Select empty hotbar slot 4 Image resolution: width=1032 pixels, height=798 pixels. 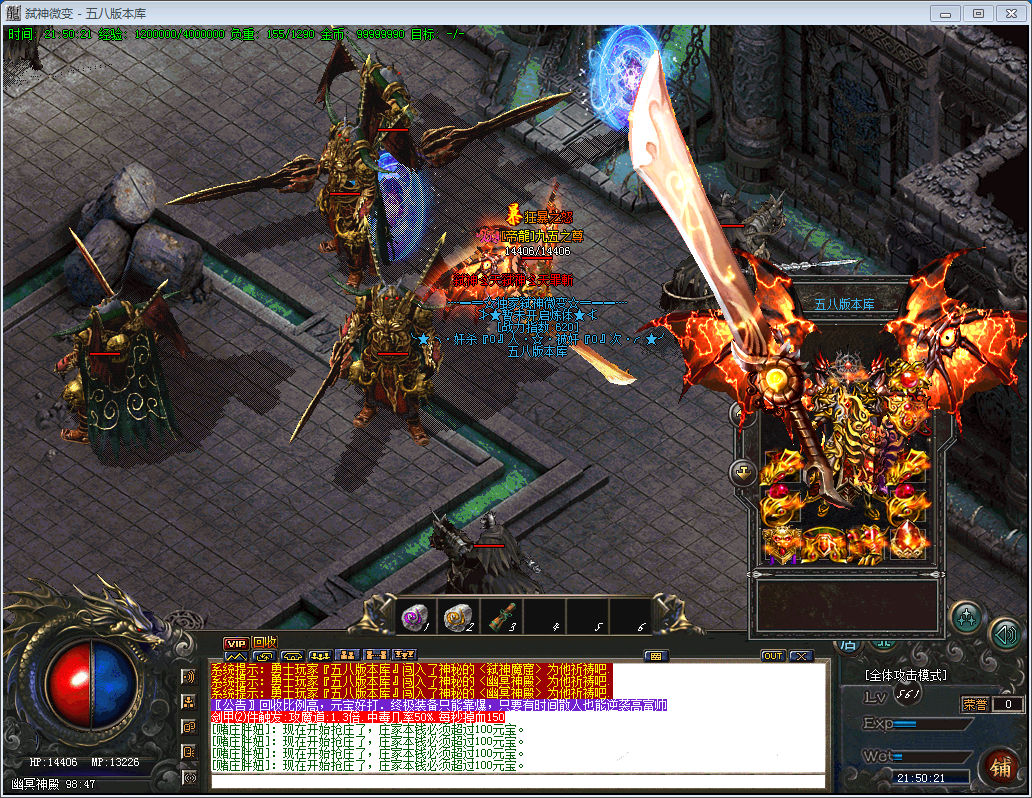tap(545, 617)
